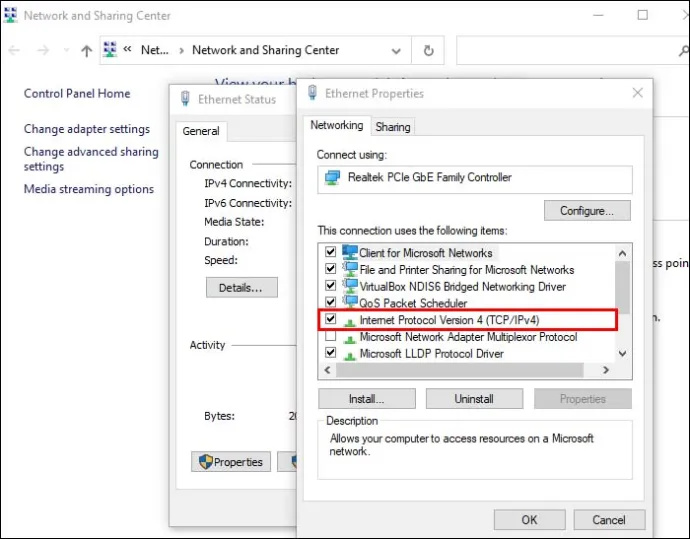Image resolution: width=690 pixels, height=539 pixels.
Task: Click the Client for Microsoft Networks icon
Action: coord(350,252)
